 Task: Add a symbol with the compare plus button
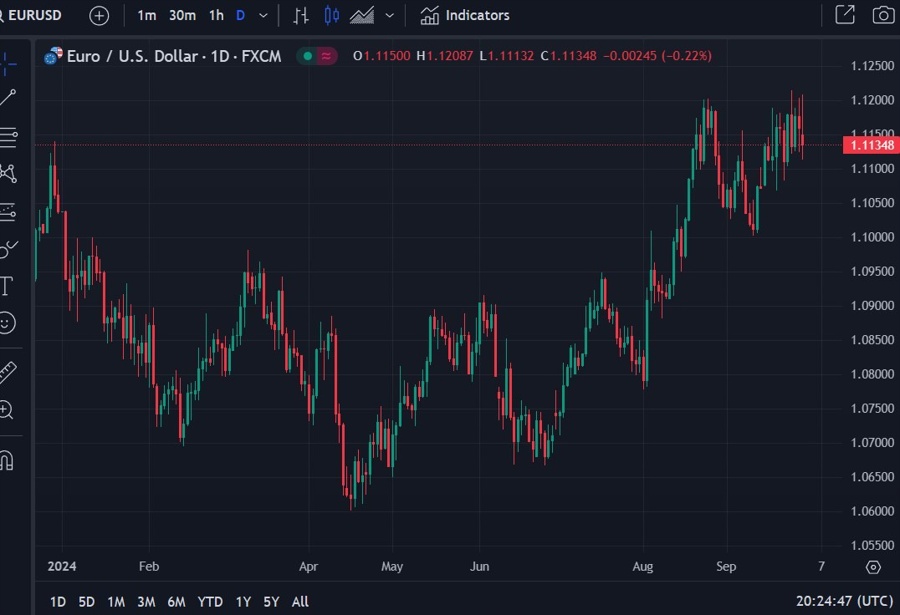pyautogui.click(x=98, y=15)
